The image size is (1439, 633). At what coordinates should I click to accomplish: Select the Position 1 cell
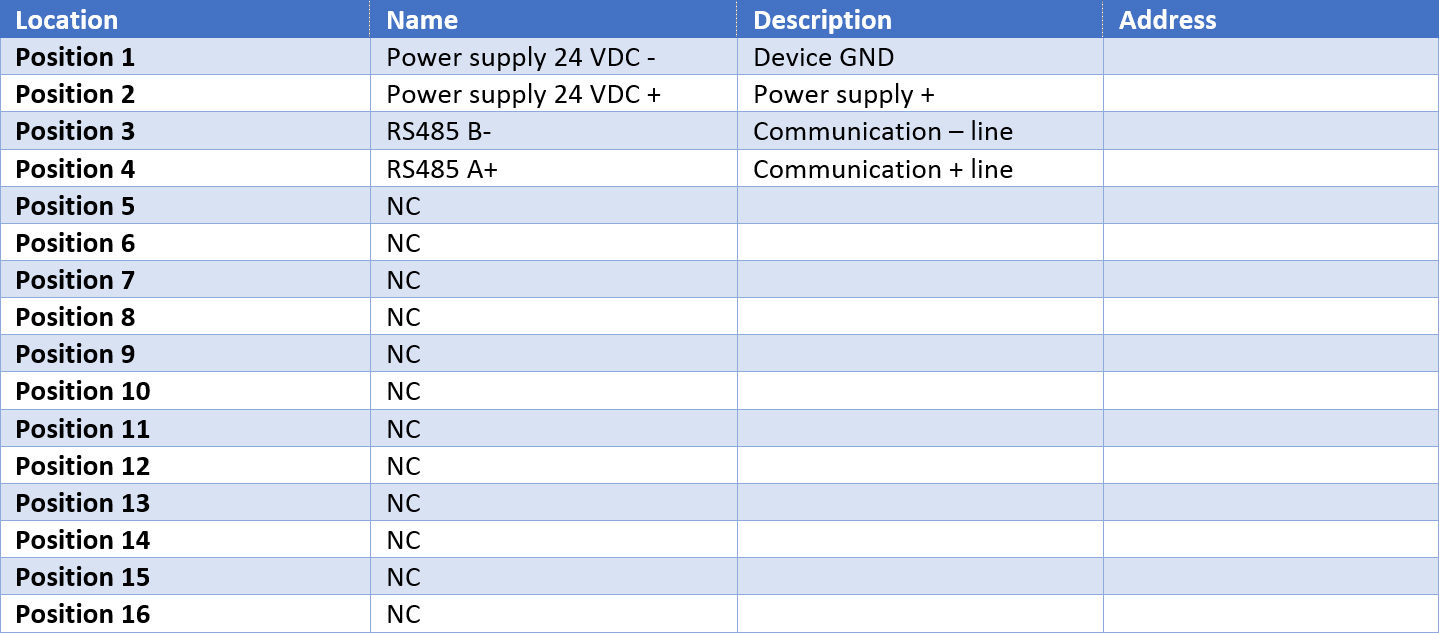click(185, 57)
